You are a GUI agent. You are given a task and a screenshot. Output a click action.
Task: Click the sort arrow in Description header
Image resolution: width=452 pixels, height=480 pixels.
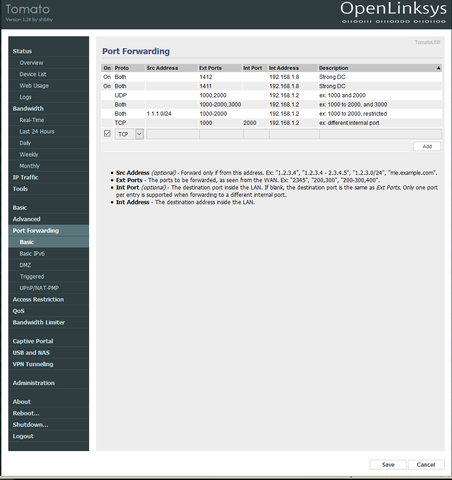[x=438, y=68]
